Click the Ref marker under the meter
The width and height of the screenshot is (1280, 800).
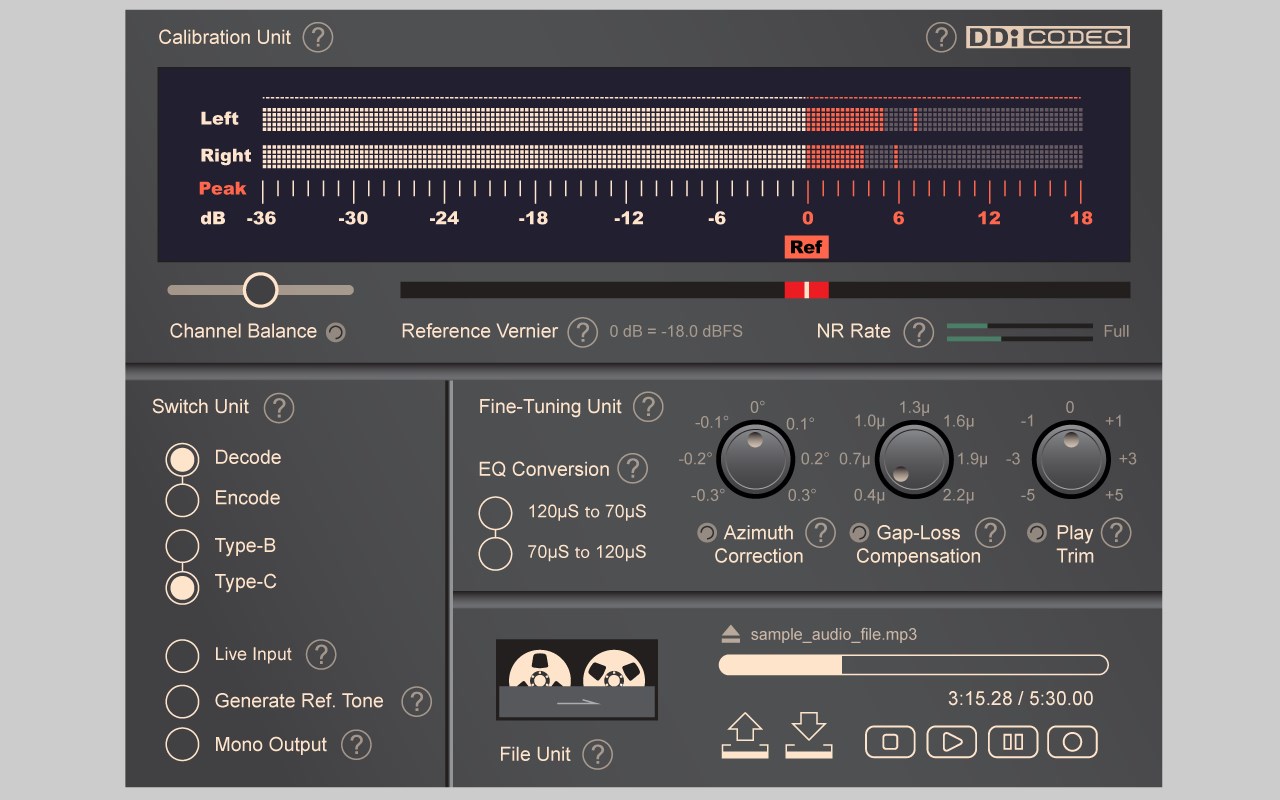coord(806,247)
